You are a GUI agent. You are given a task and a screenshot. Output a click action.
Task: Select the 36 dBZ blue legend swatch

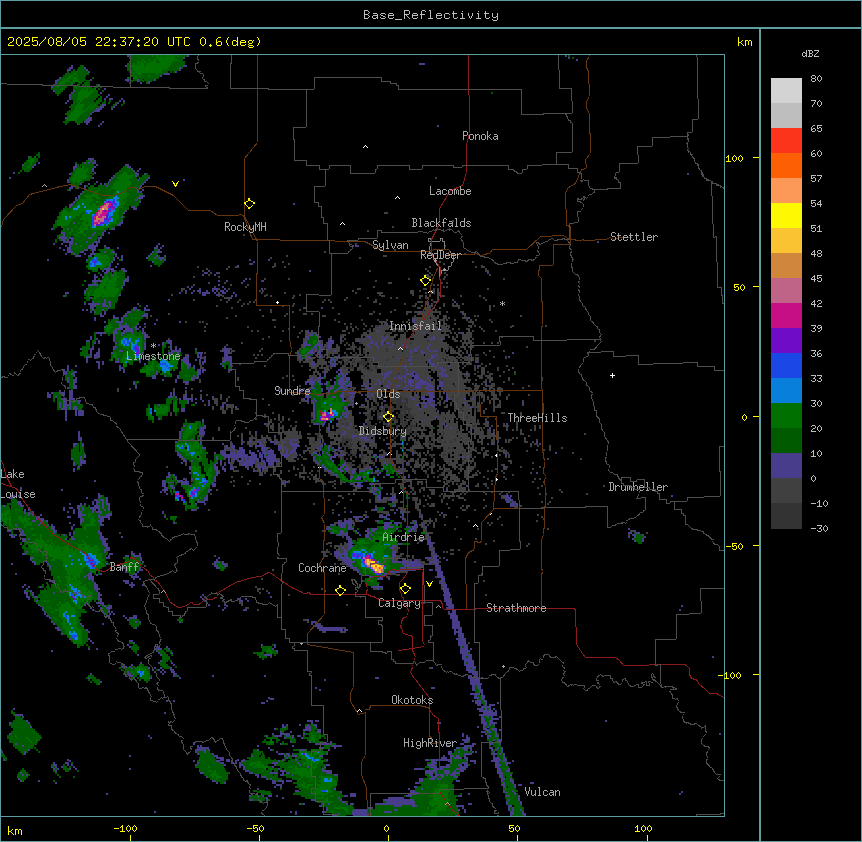(786, 365)
